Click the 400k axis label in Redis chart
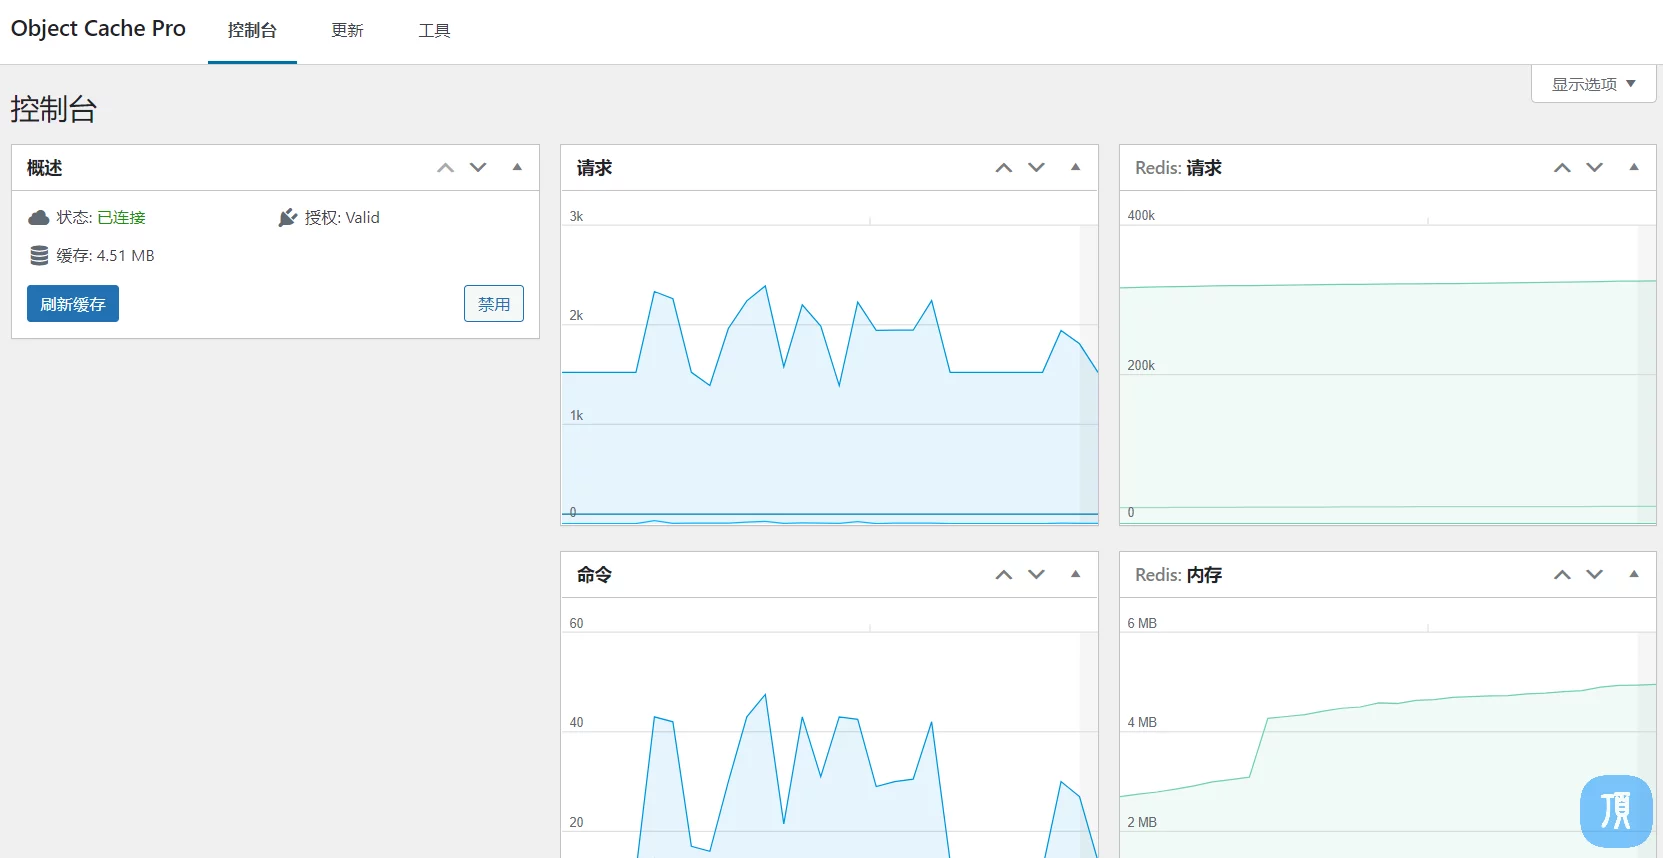This screenshot has height=858, width=1663. pos(1141,215)
